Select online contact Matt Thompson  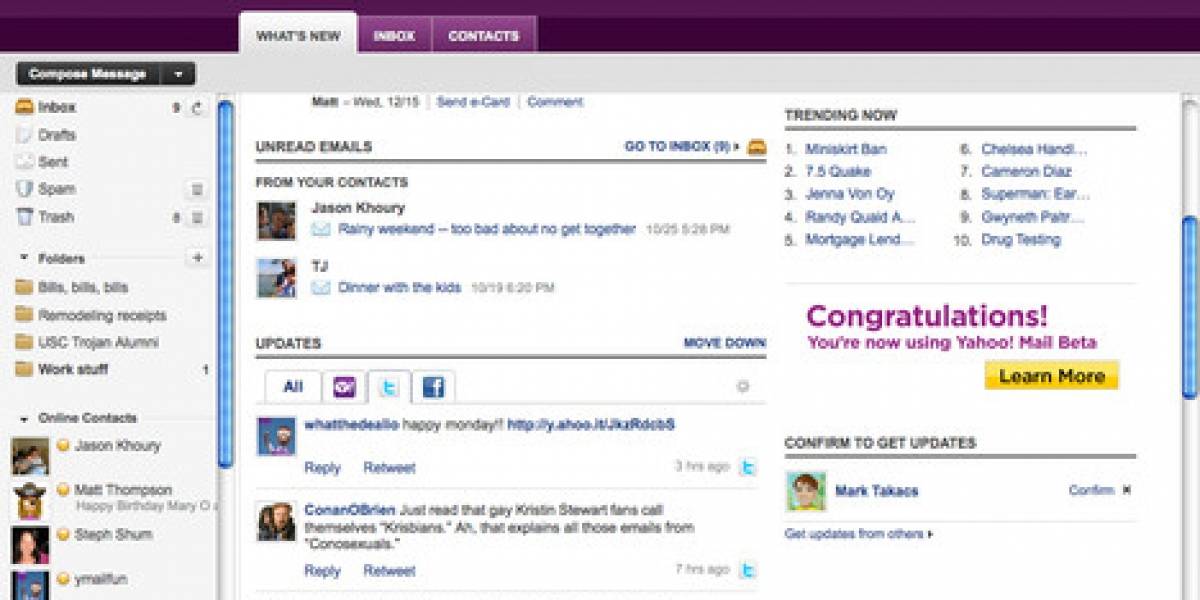123,490
